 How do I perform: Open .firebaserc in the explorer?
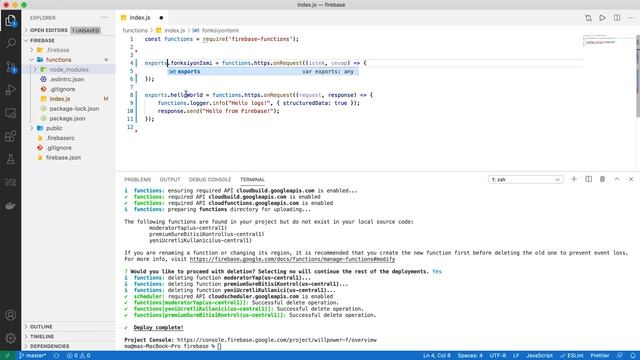click(69, 138)
